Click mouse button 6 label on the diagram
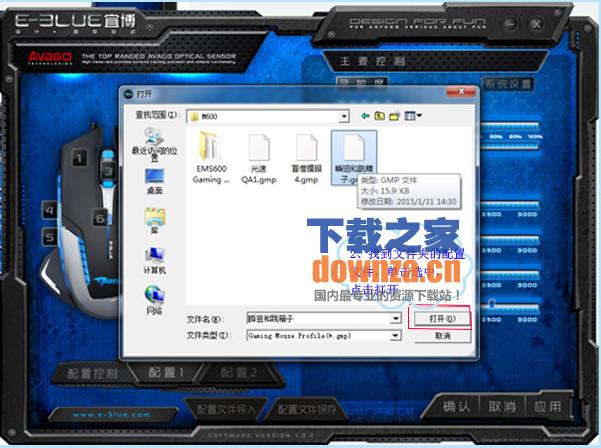 (x=100, y=218)
